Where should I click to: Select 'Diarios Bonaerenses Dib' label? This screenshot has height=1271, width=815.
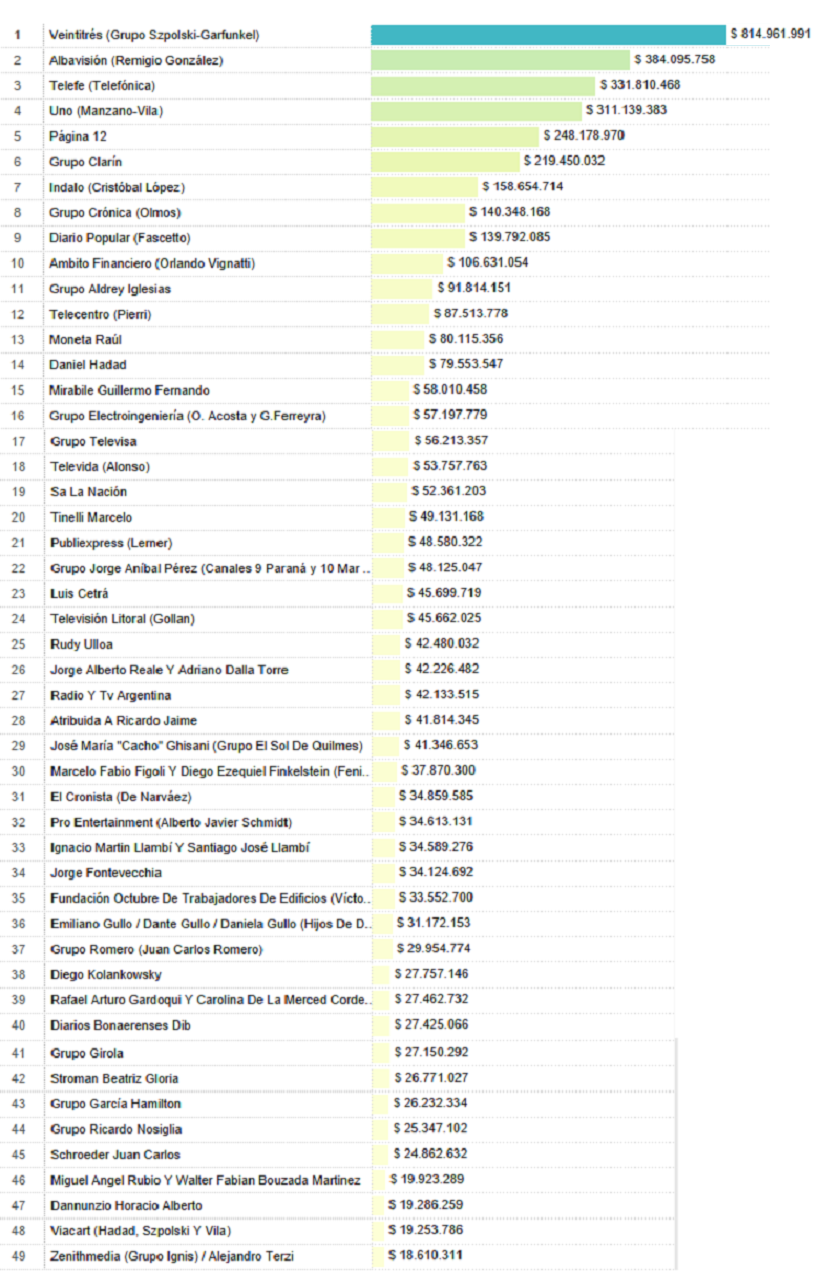(x=120, y=1026)
